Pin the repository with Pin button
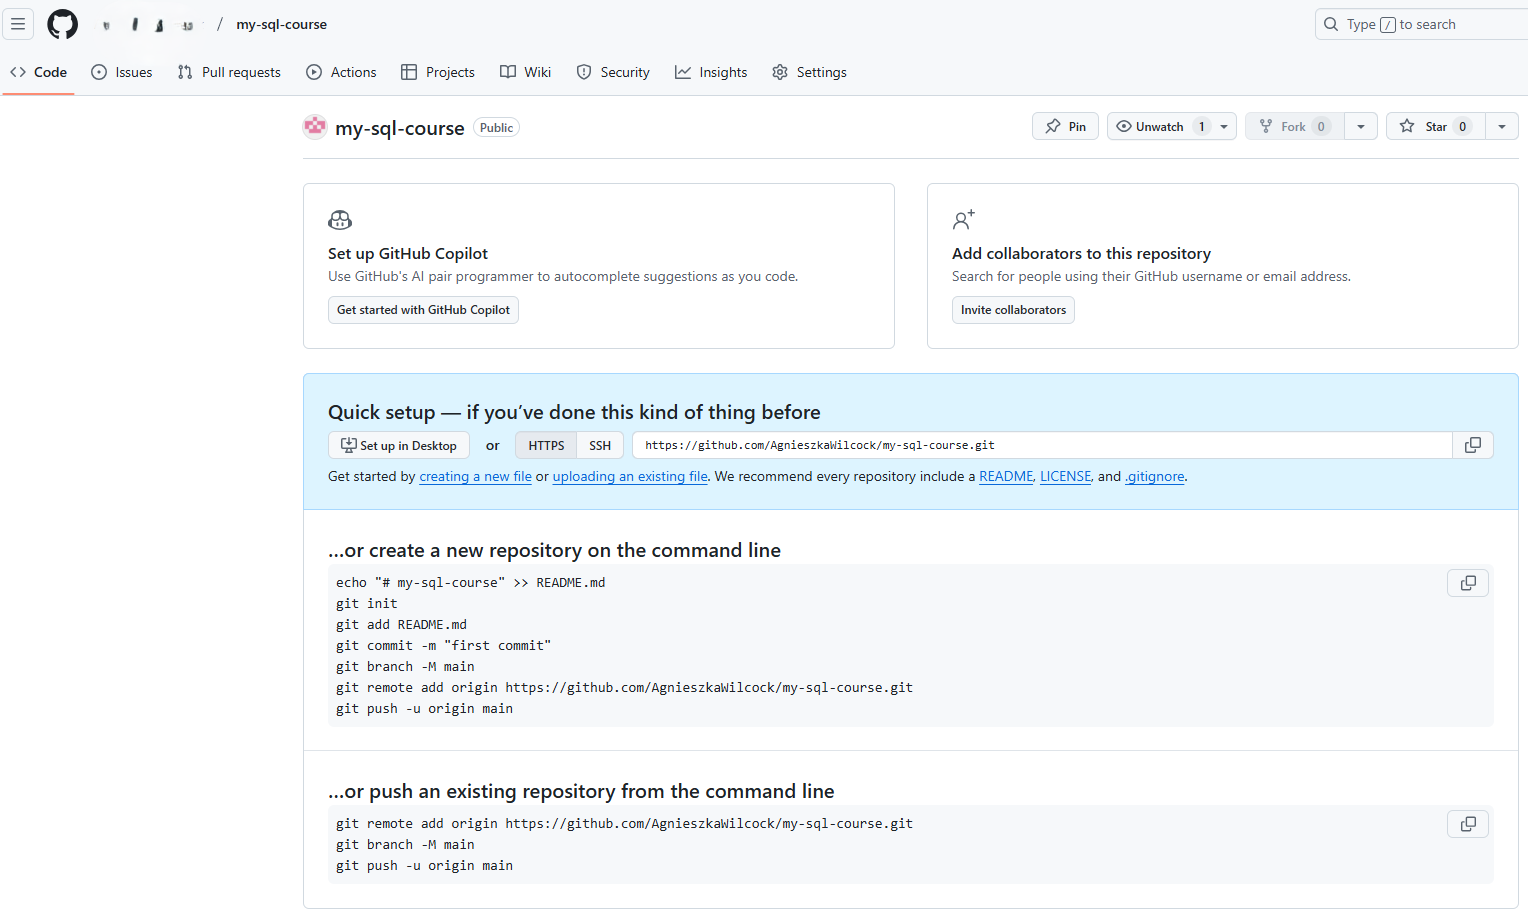The width and height of the screenshot is (1528, 924). [x=1066, y=126]
